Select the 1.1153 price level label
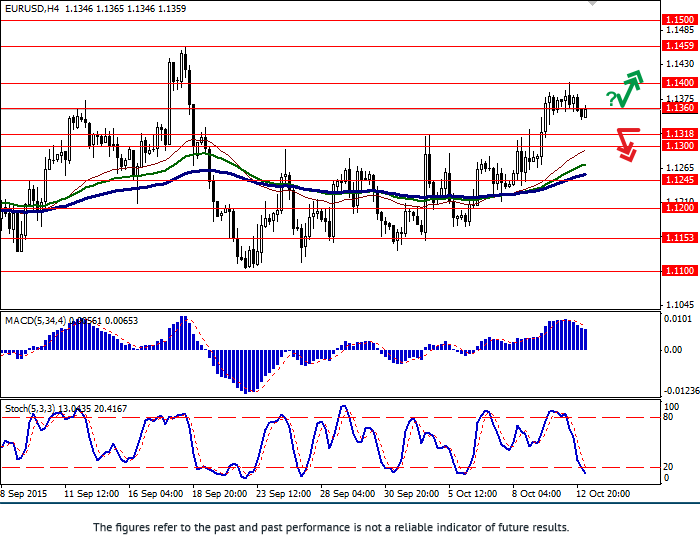Screen dimensions: 700x552 [679, 238]
